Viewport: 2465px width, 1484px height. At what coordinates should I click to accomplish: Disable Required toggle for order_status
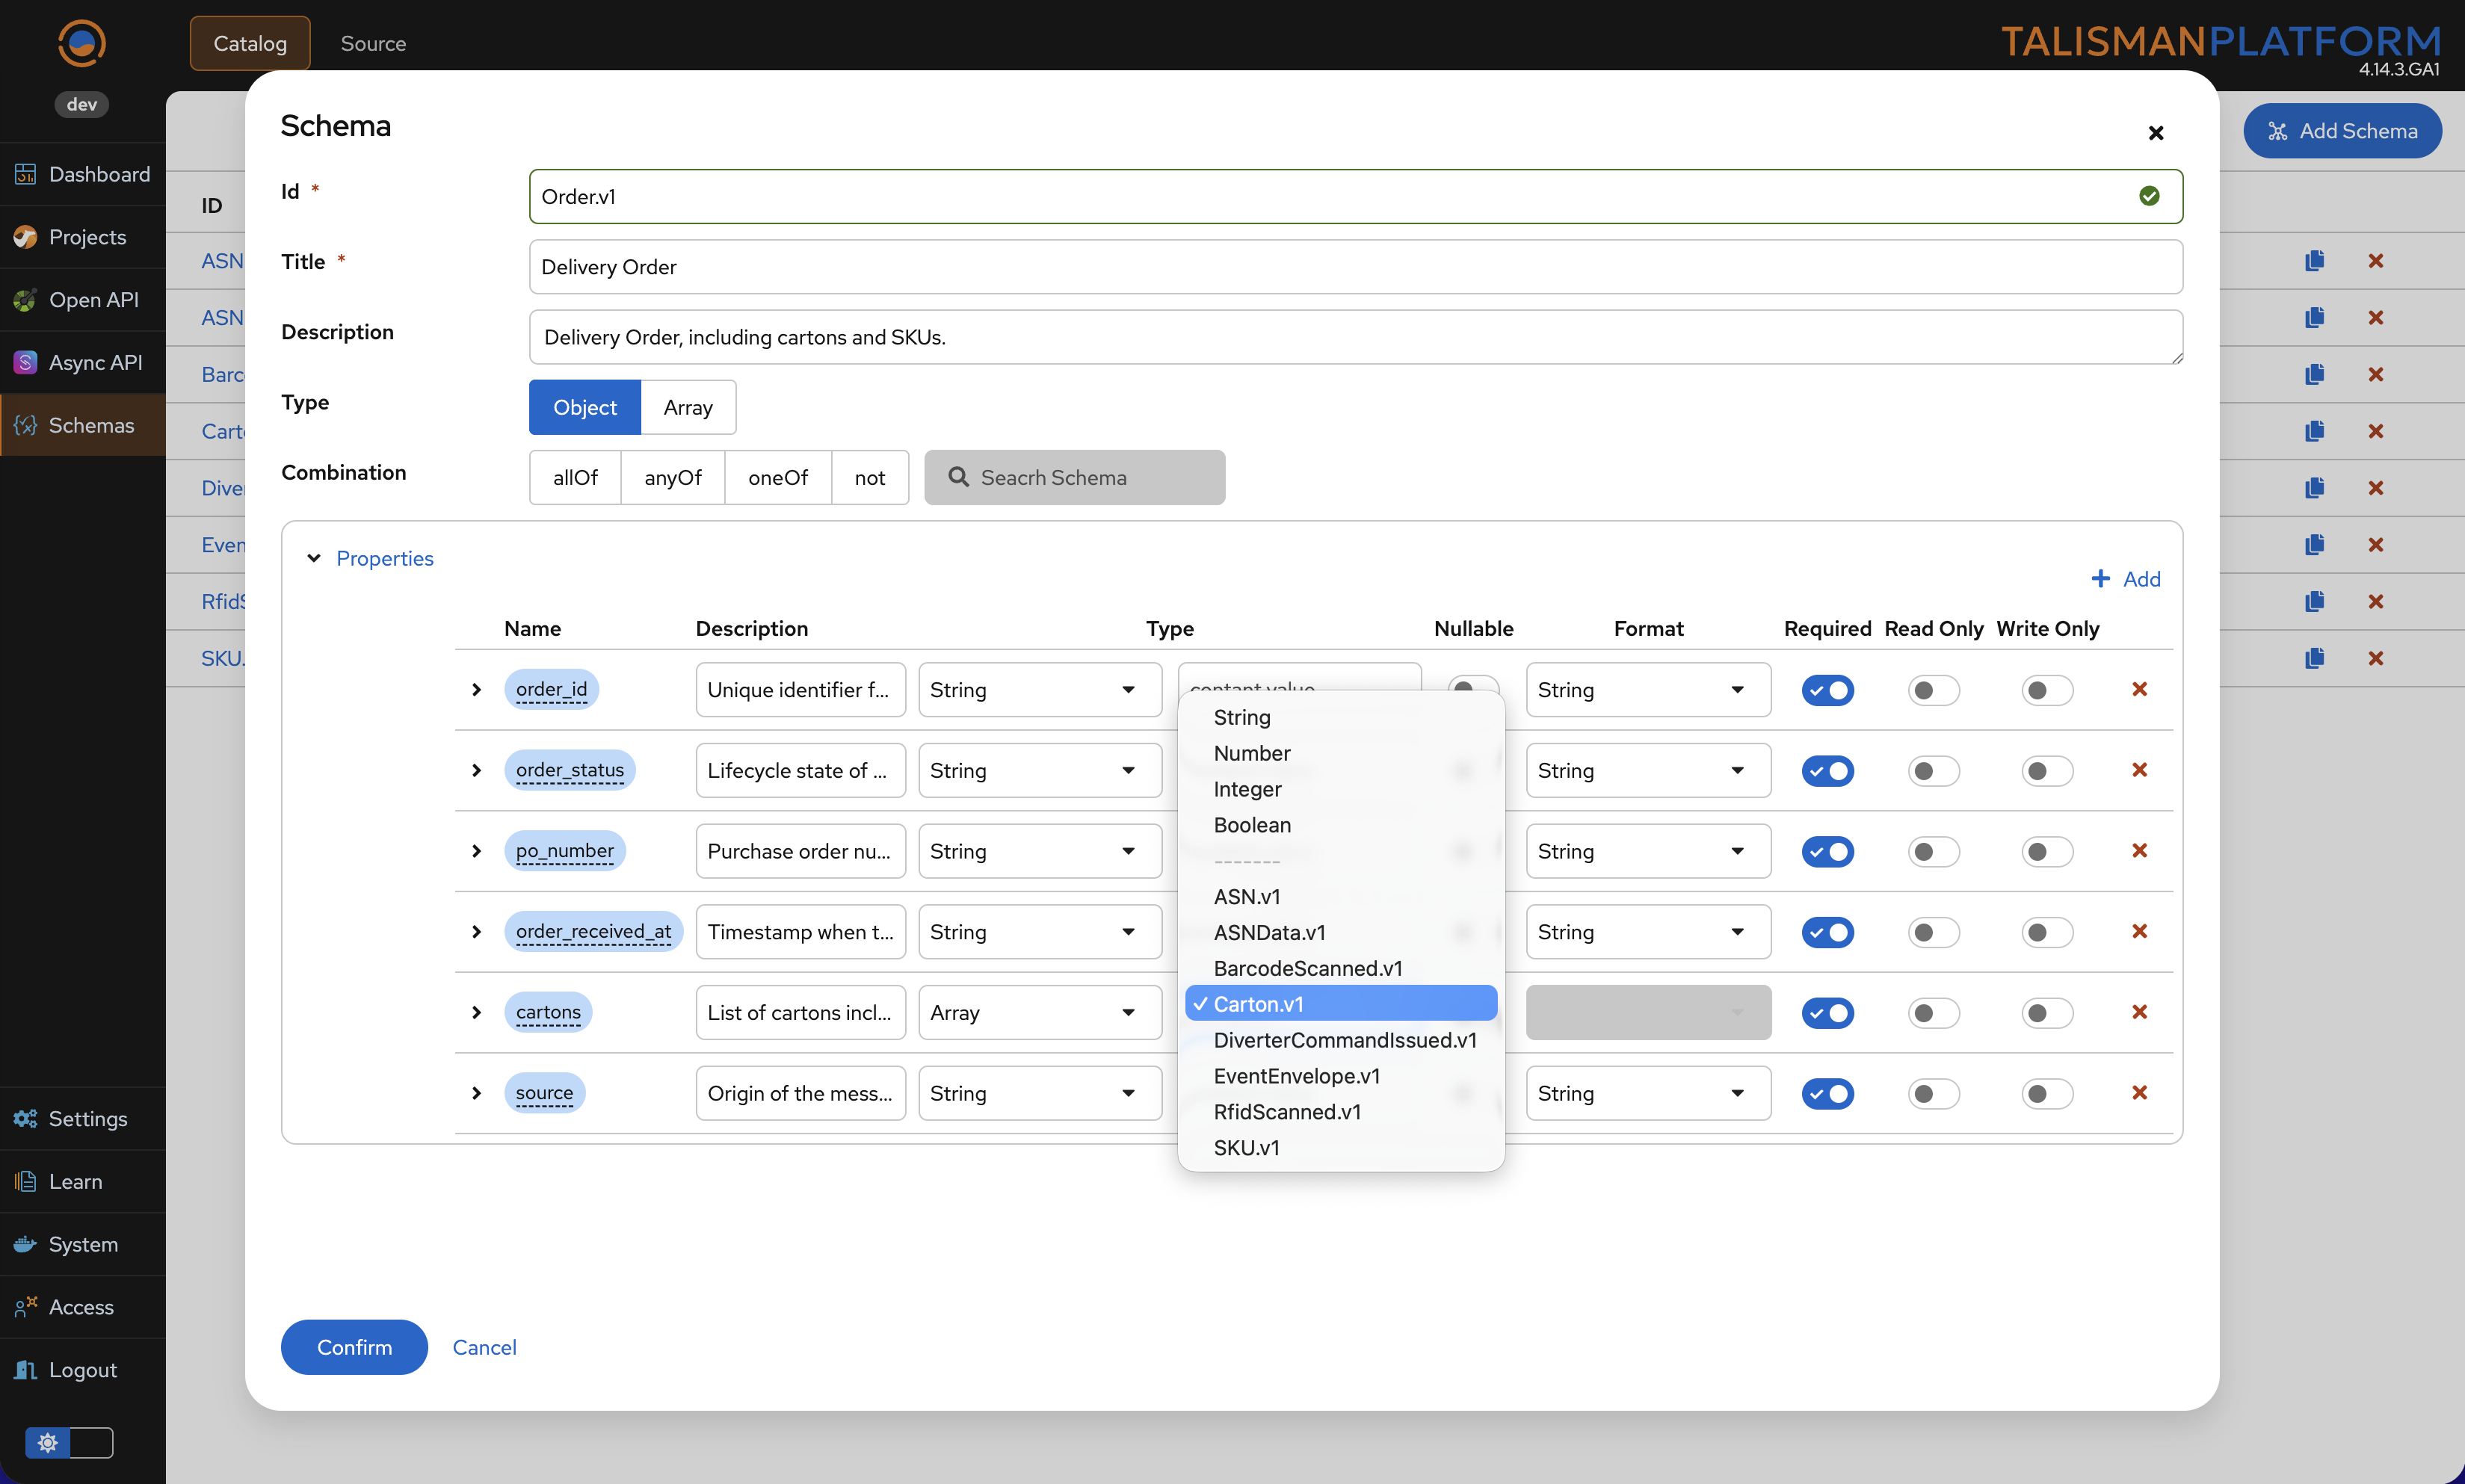1827,771
